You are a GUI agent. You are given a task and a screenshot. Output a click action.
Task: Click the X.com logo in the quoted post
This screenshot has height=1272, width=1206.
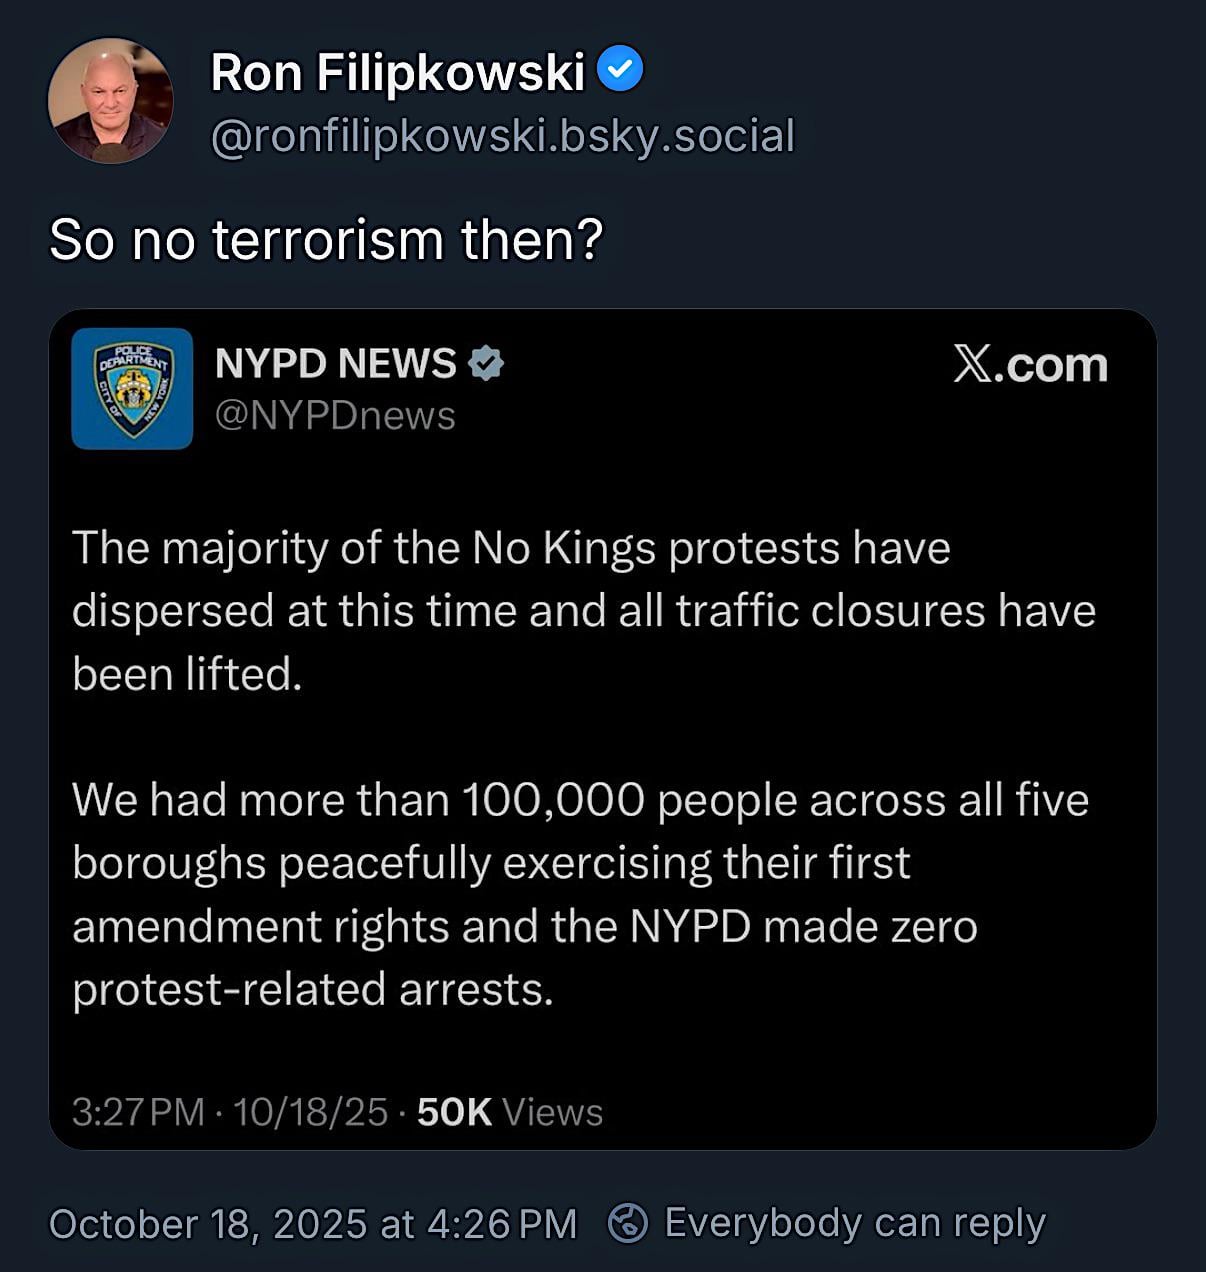click(x=1030, y=365)
